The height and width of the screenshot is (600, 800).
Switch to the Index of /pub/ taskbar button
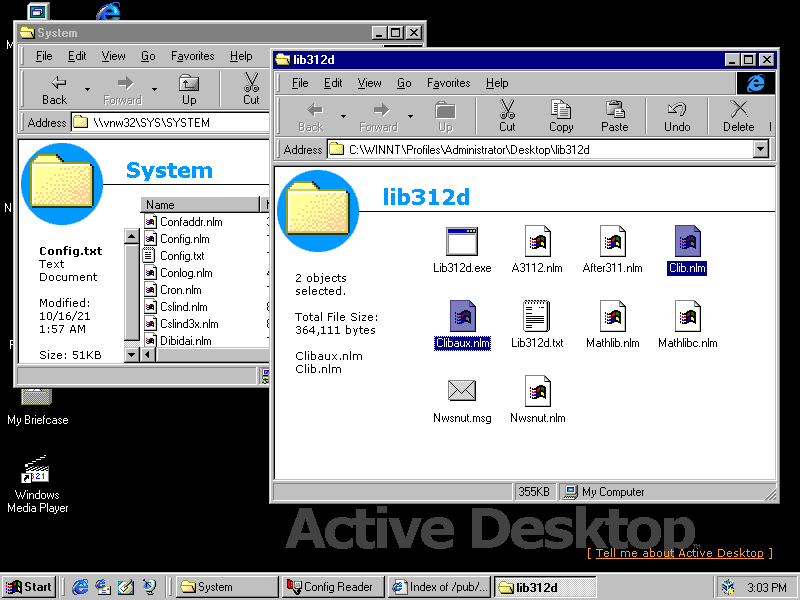tap(439, 587)
